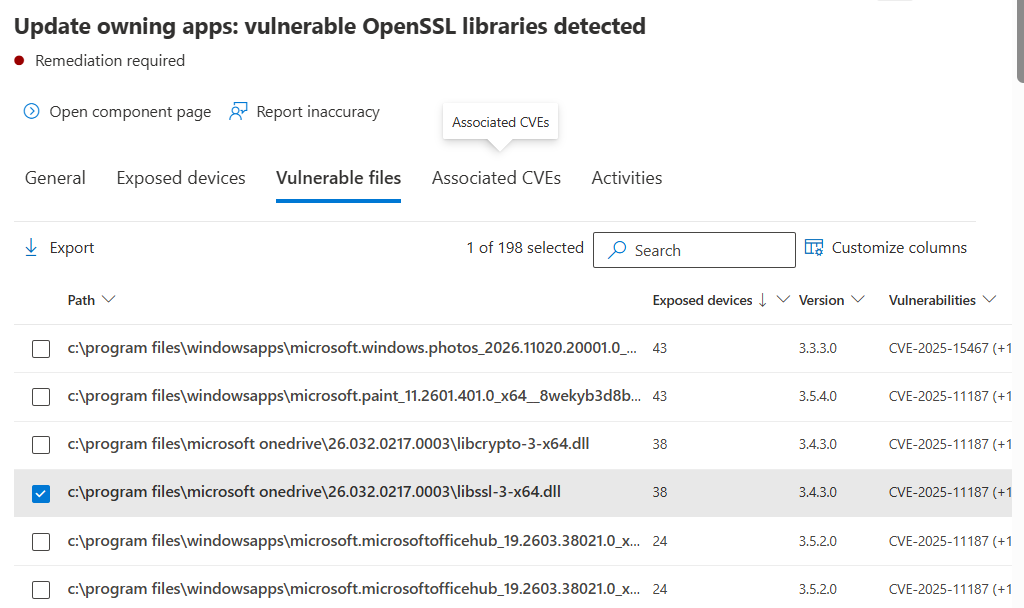Switch to the Exposed devices tab
This screenshot has height=608, width=1024.
181,178
